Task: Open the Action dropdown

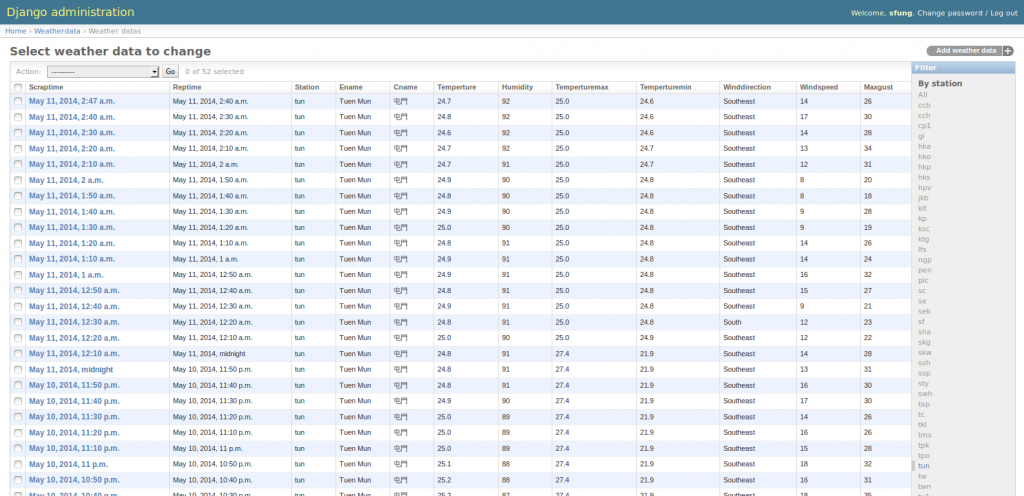Action: pyautogui.click(x=103, y=72)
